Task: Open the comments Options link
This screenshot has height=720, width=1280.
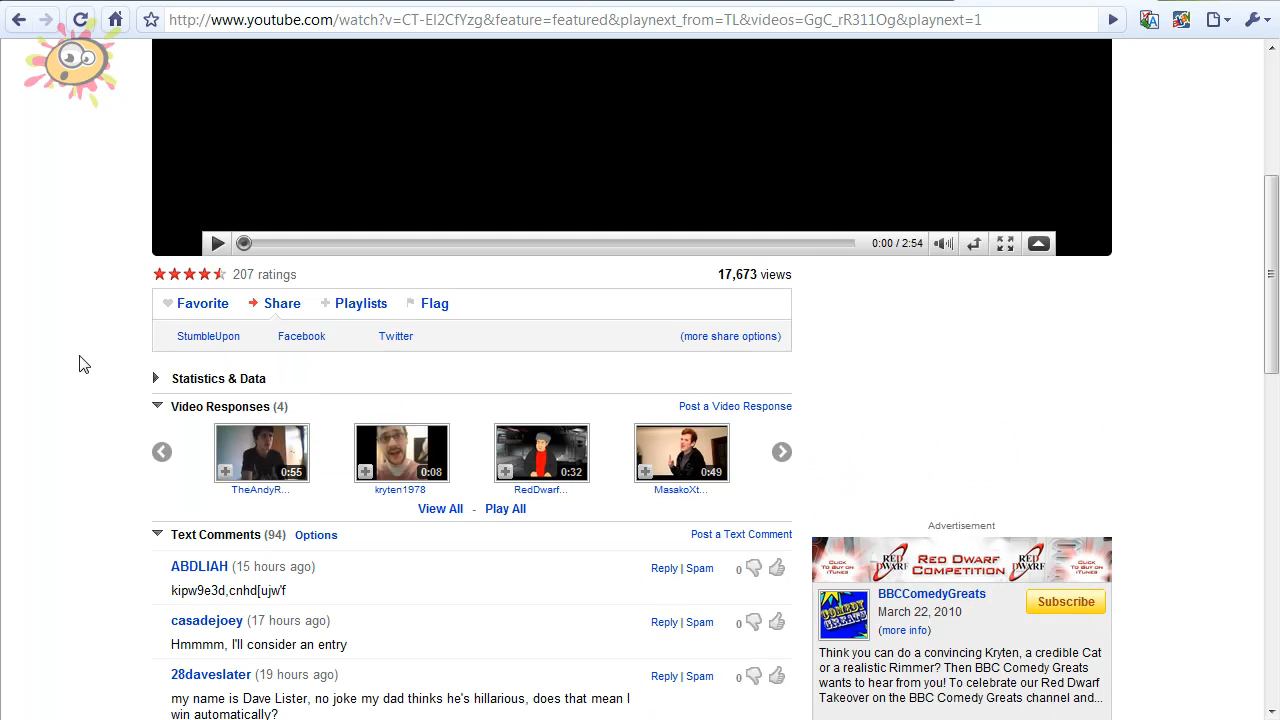Action: click(x=316, y=535)
